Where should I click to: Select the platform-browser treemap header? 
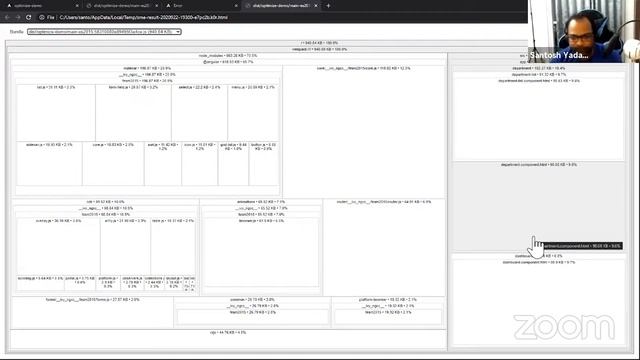tap(388, 300)
